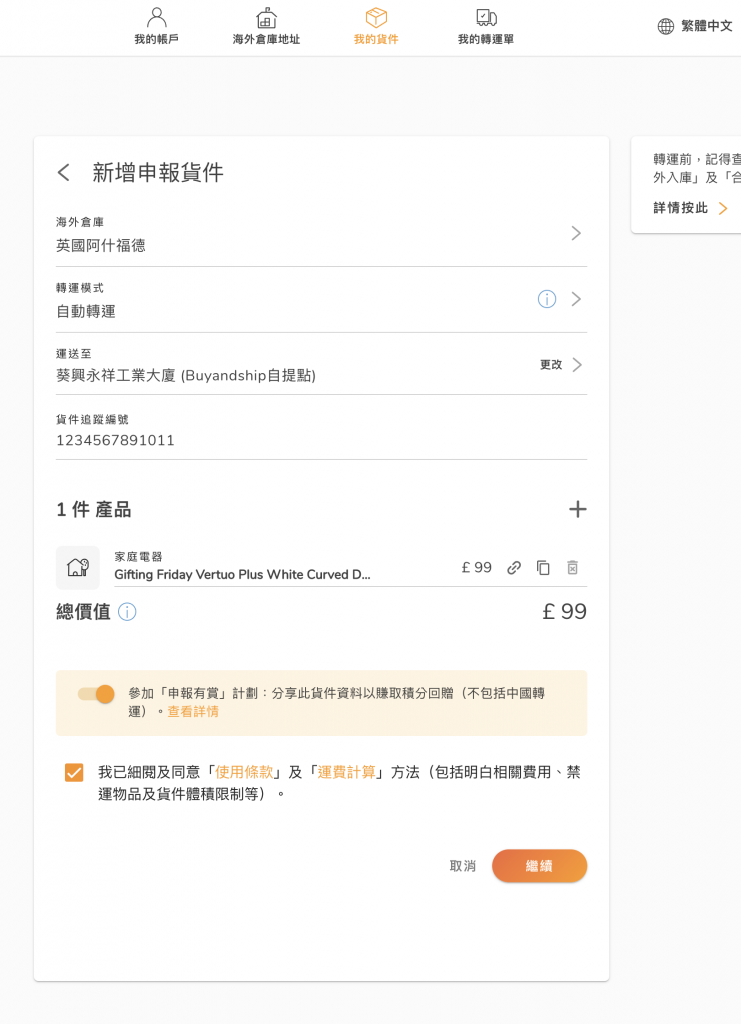The image size is (741, 1024).
Task: Click the globe language icon
Action: (666, 26)
